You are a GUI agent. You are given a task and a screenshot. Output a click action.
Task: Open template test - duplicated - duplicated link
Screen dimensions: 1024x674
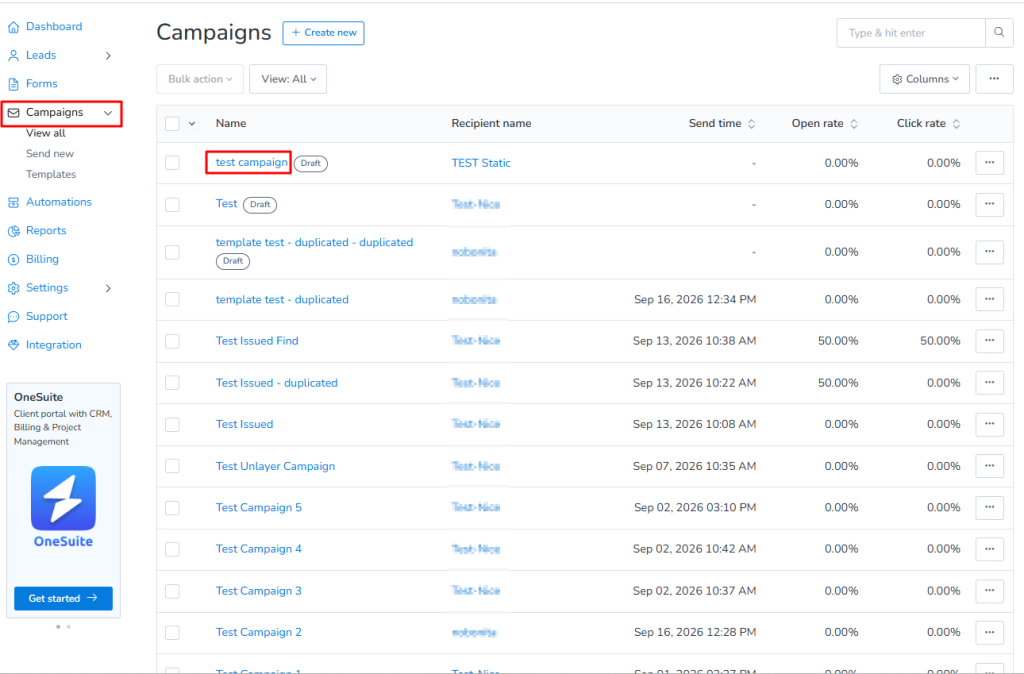click(x=314, y=242)
